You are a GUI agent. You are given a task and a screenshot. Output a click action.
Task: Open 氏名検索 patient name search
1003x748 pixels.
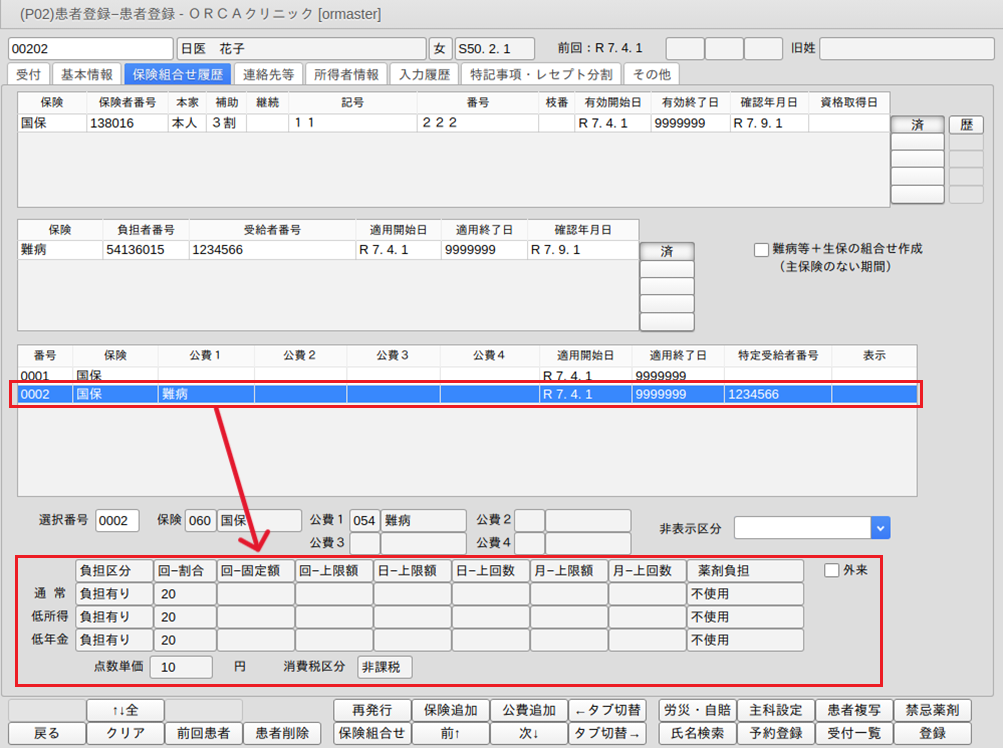coord(697,733)
